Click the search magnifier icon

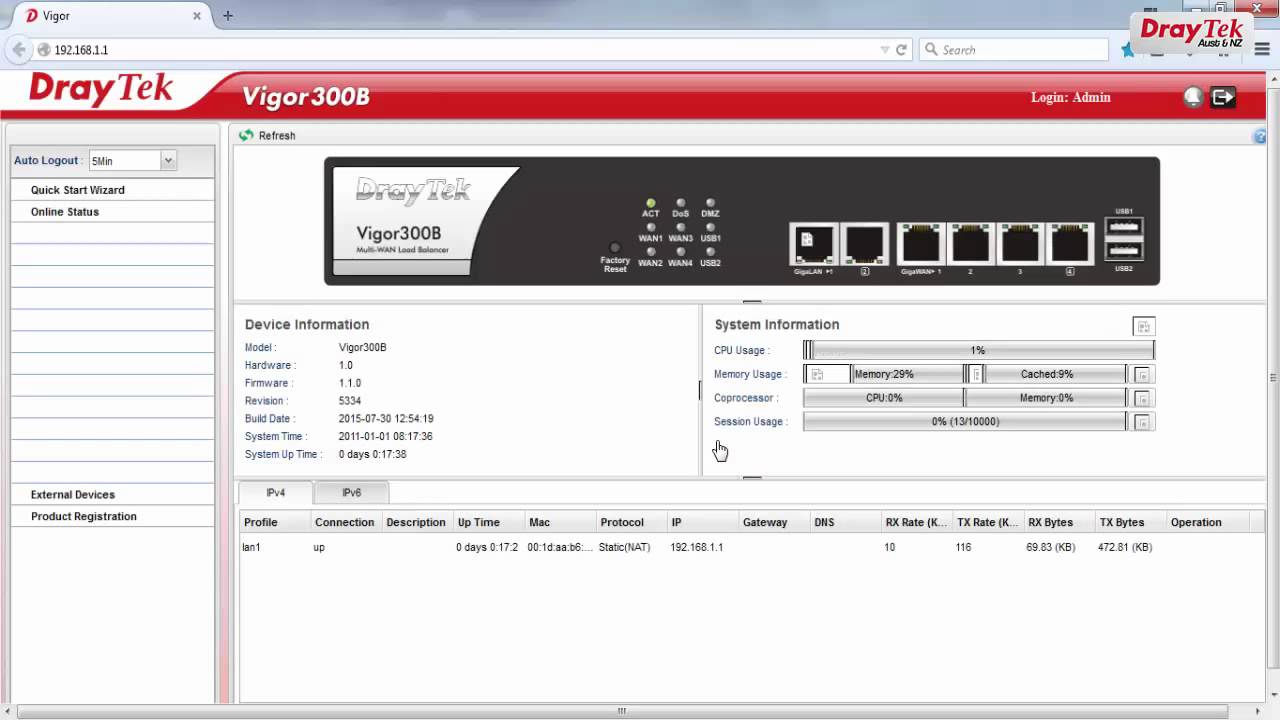[x=931, y=50]
